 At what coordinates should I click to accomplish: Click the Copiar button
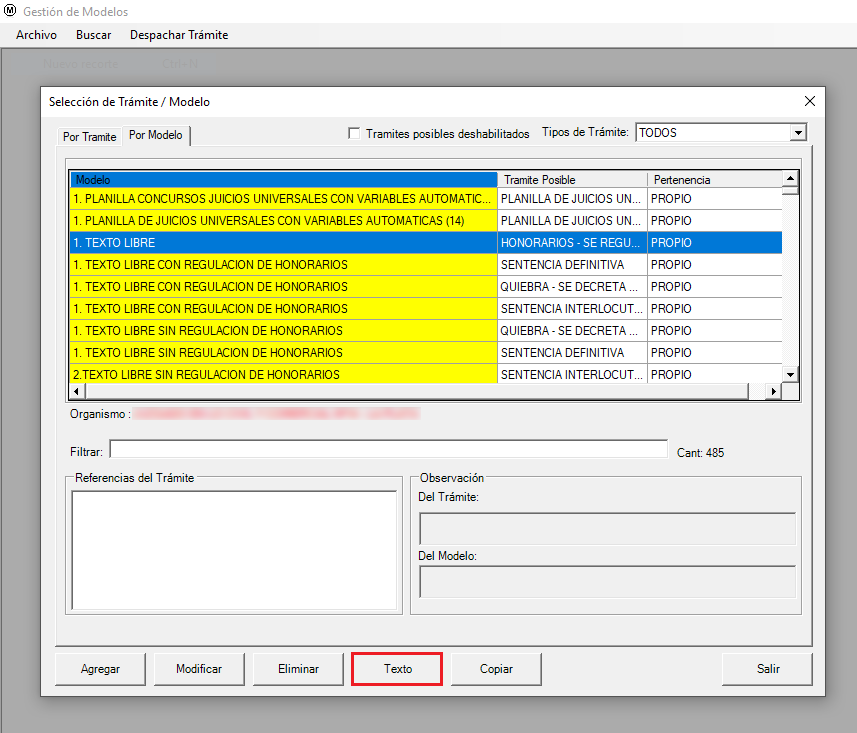(496, 669)
